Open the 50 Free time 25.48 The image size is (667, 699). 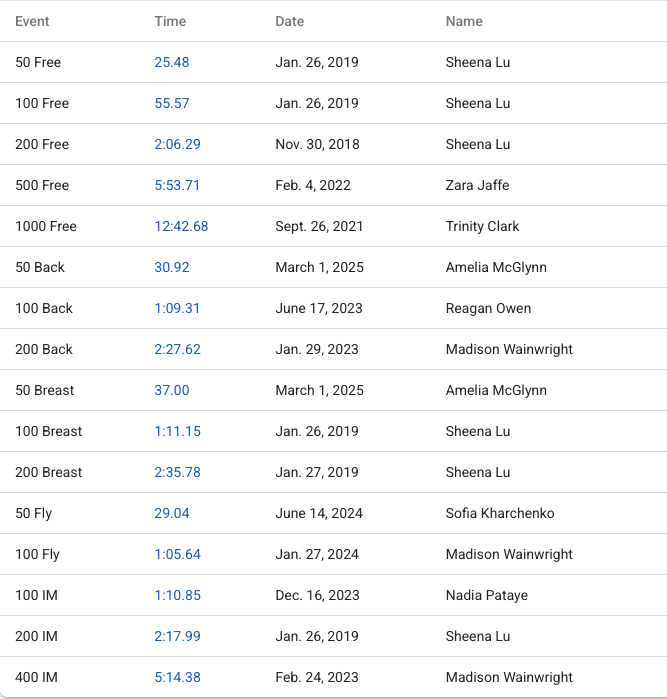tap(172, 62)
